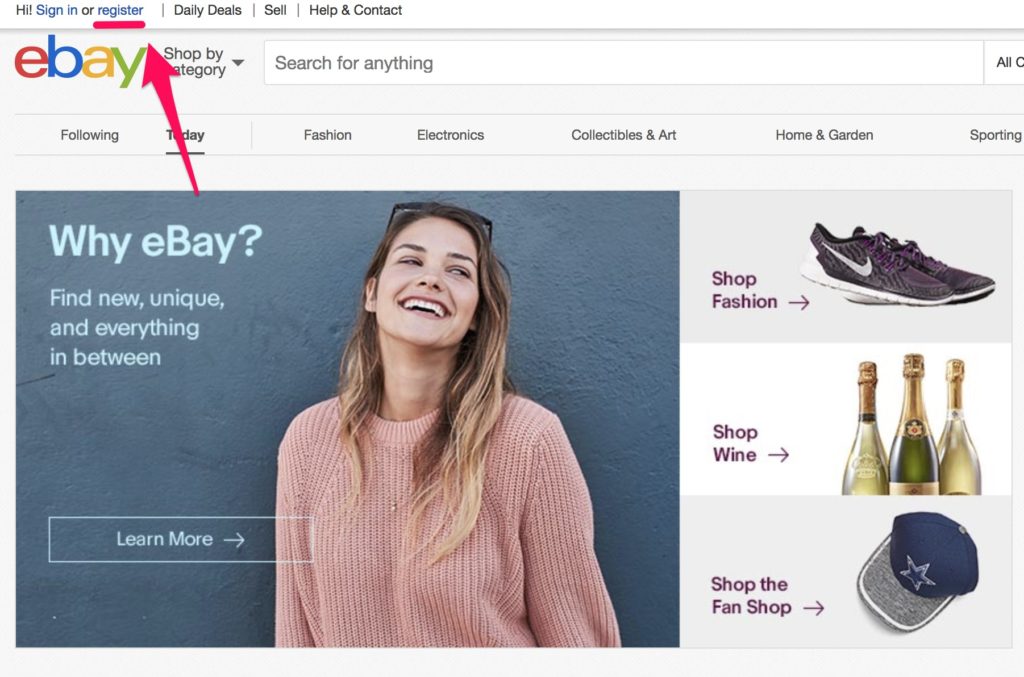Screen dimensions: 1024x677
Task: Select the Today tab
Action: (x=185, y=135)
